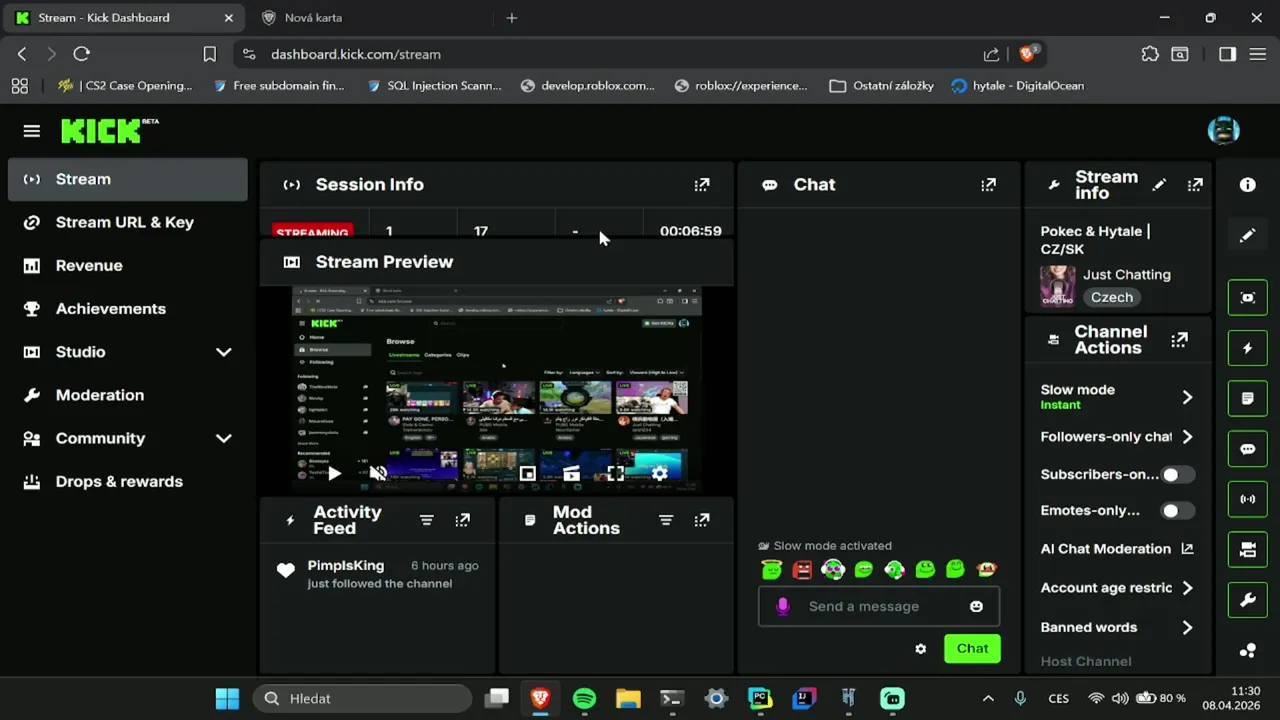Open Ostatní záložky bookmarks folder
Viewport: 1280px width, 720px height.
click(882, 86)
